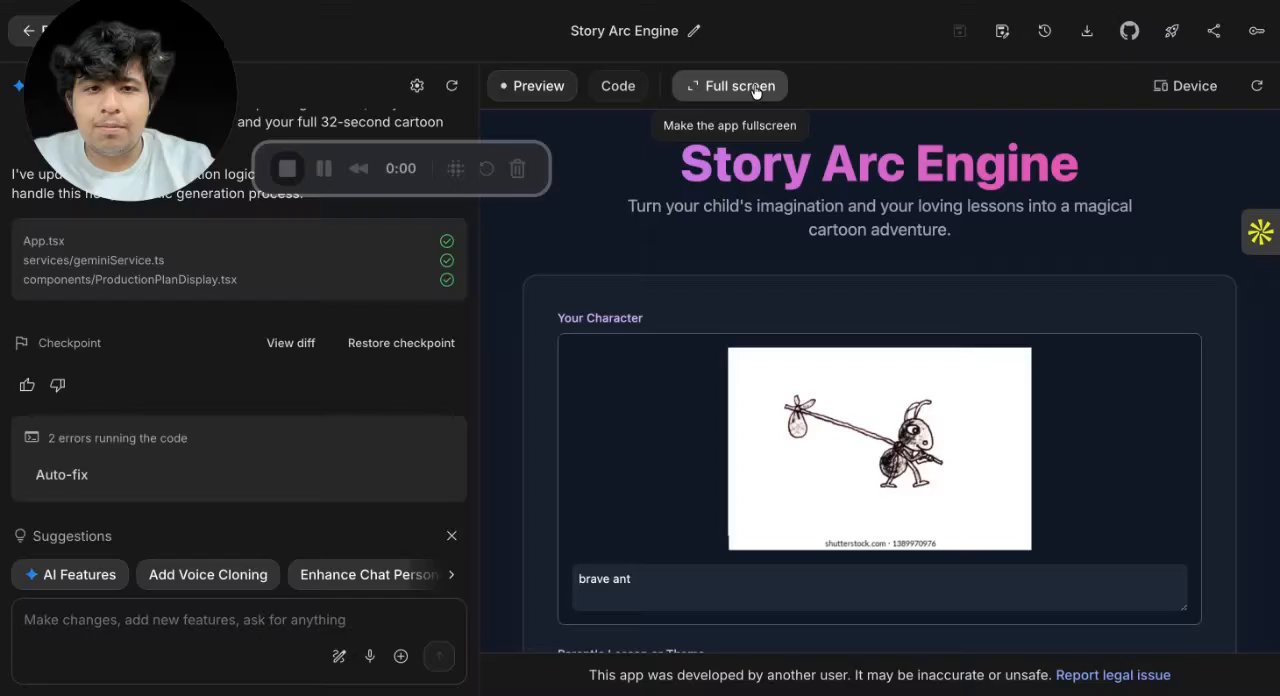1280x696 pixels.
Task: Click the magic wand icon in prompt box
Action: pos(339,656)
